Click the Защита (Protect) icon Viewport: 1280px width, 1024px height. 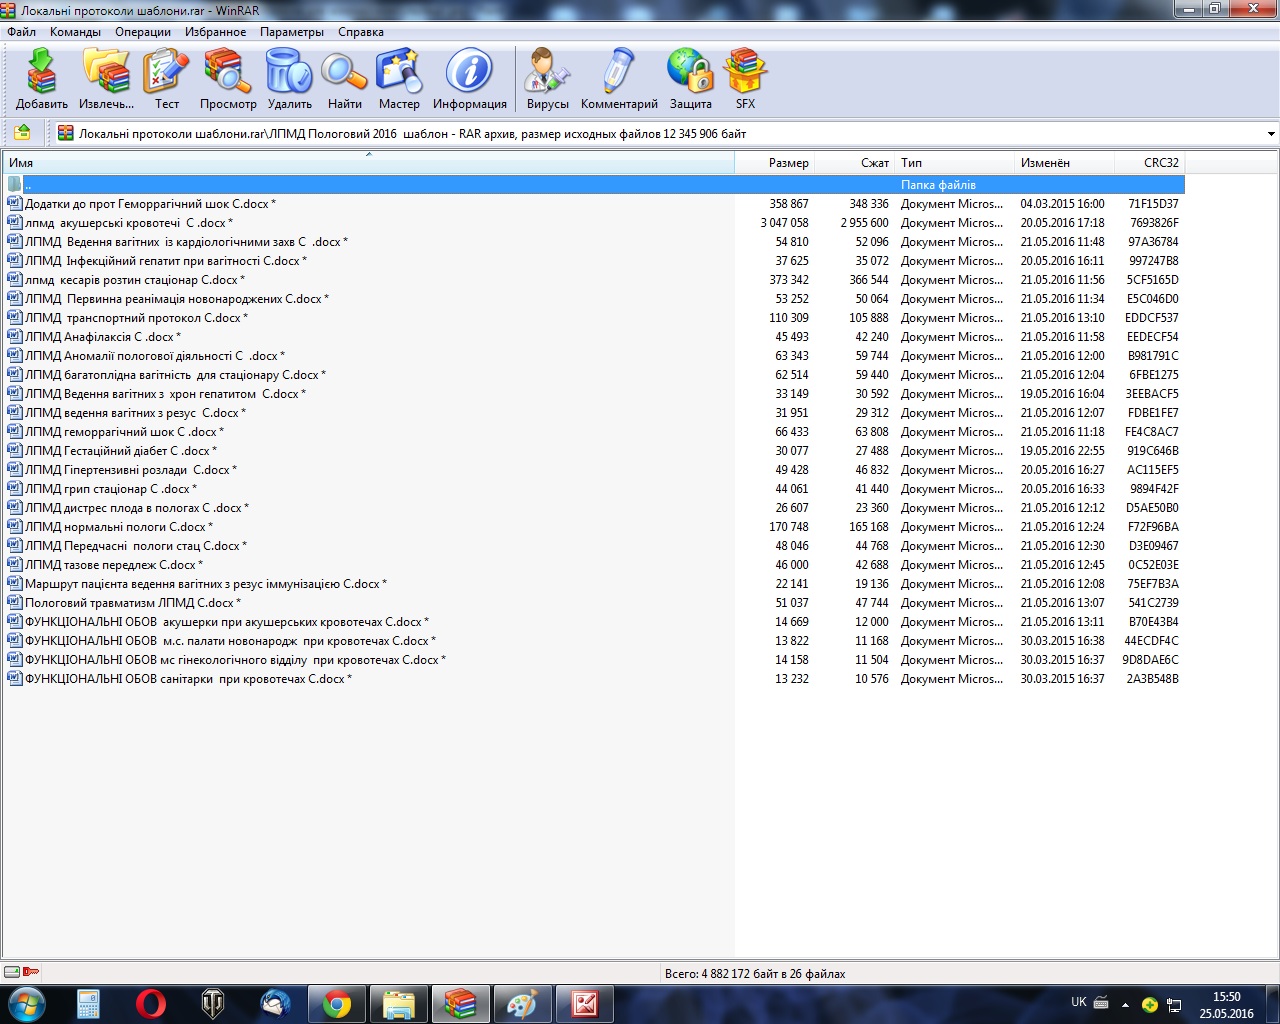[690, 79]
